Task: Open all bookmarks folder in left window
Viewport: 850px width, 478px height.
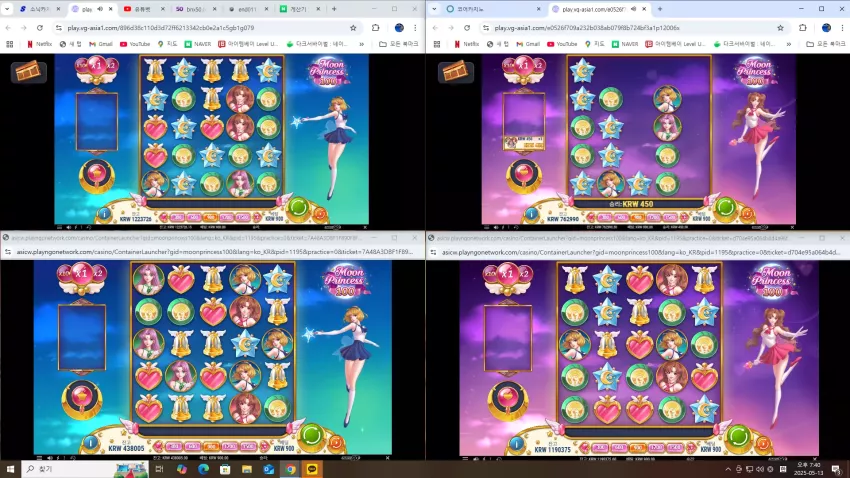Action: coord(398,44)
